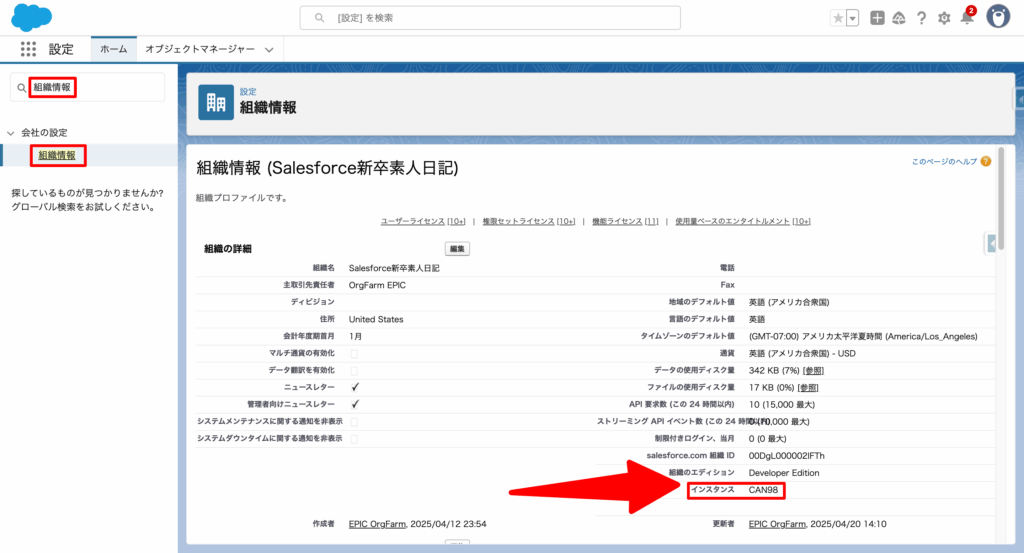
Task: Click the instance value CAN98
Action: 763,490
